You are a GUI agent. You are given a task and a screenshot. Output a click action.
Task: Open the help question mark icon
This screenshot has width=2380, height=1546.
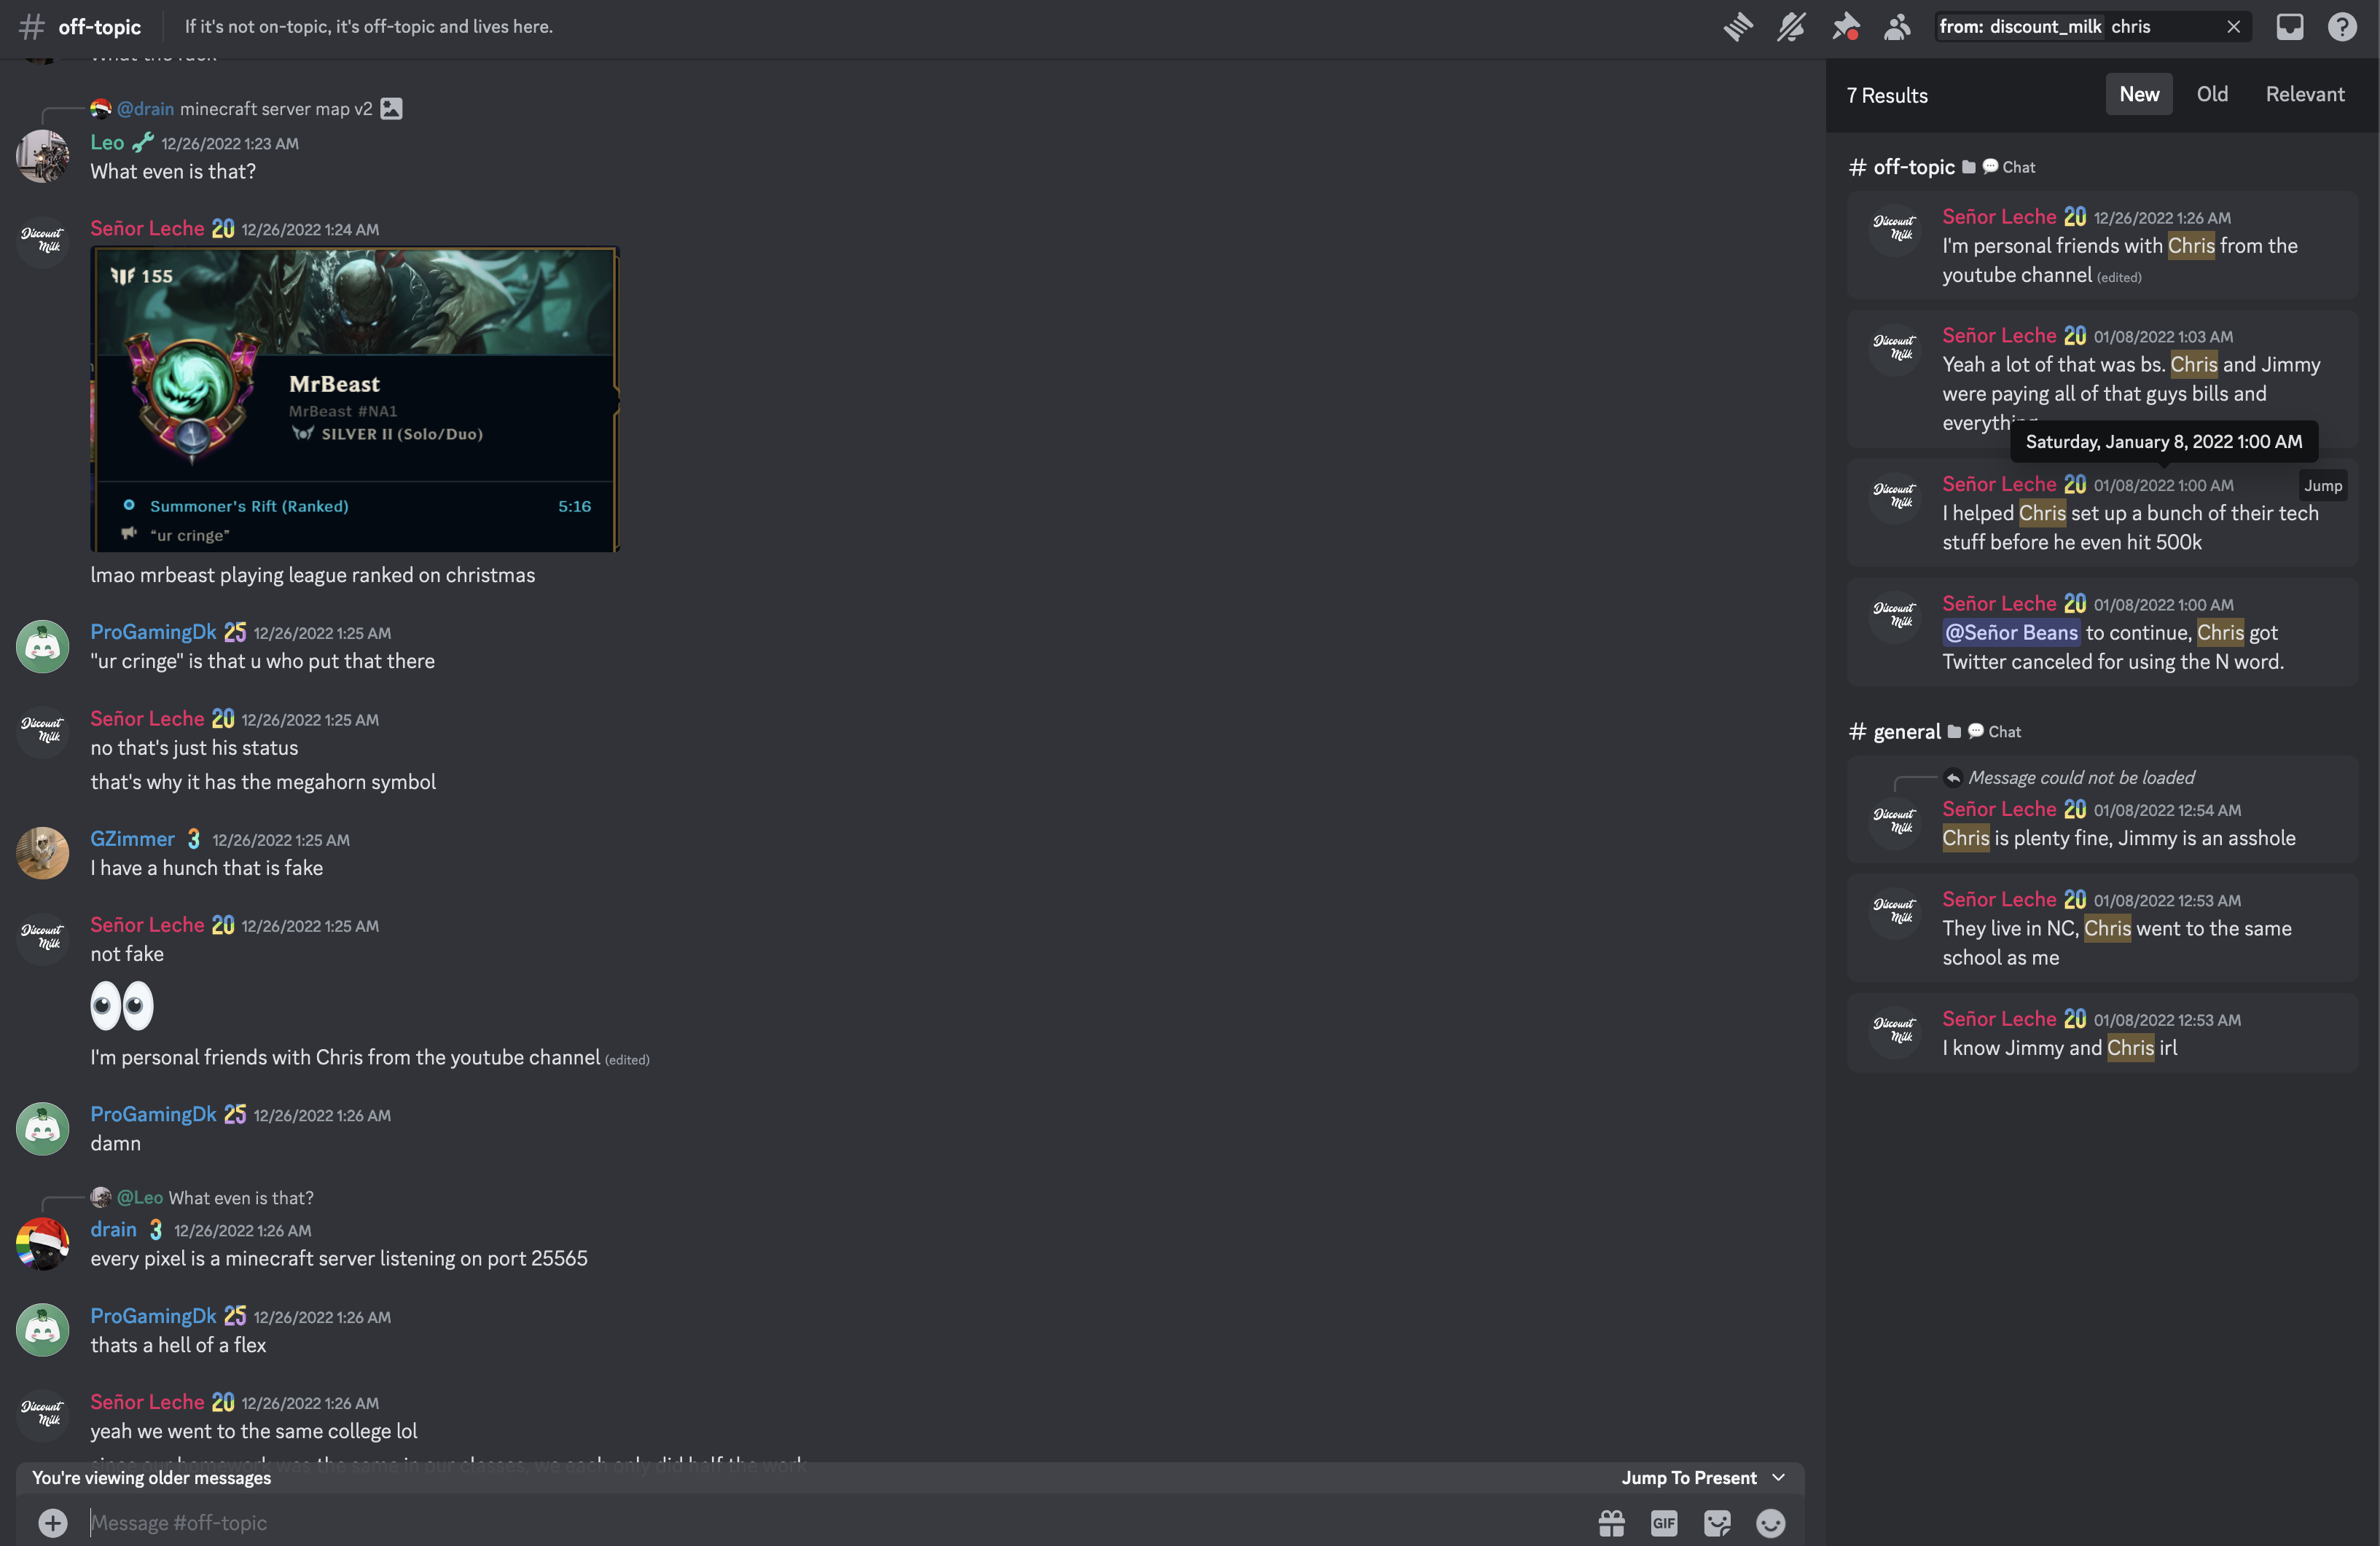(x=2342, y=27)
